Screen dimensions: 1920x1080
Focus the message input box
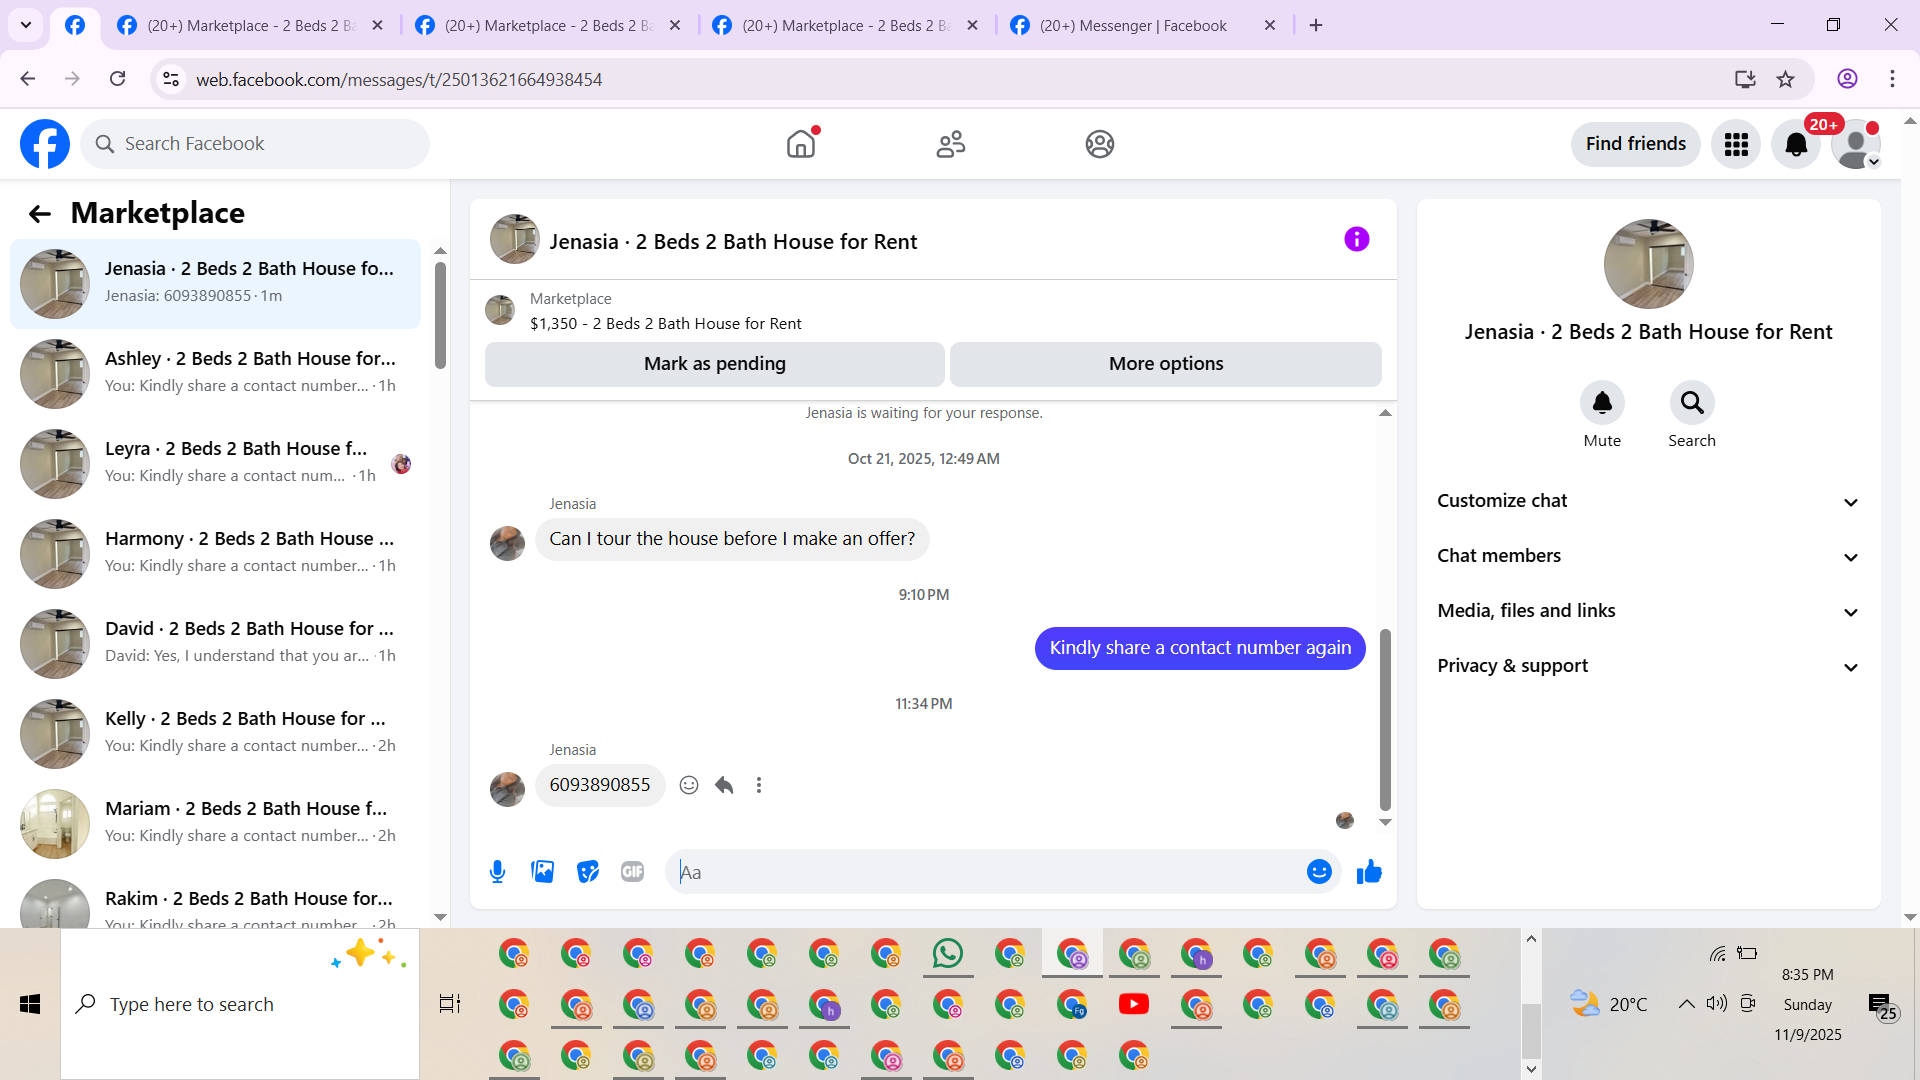coord(985,872)
